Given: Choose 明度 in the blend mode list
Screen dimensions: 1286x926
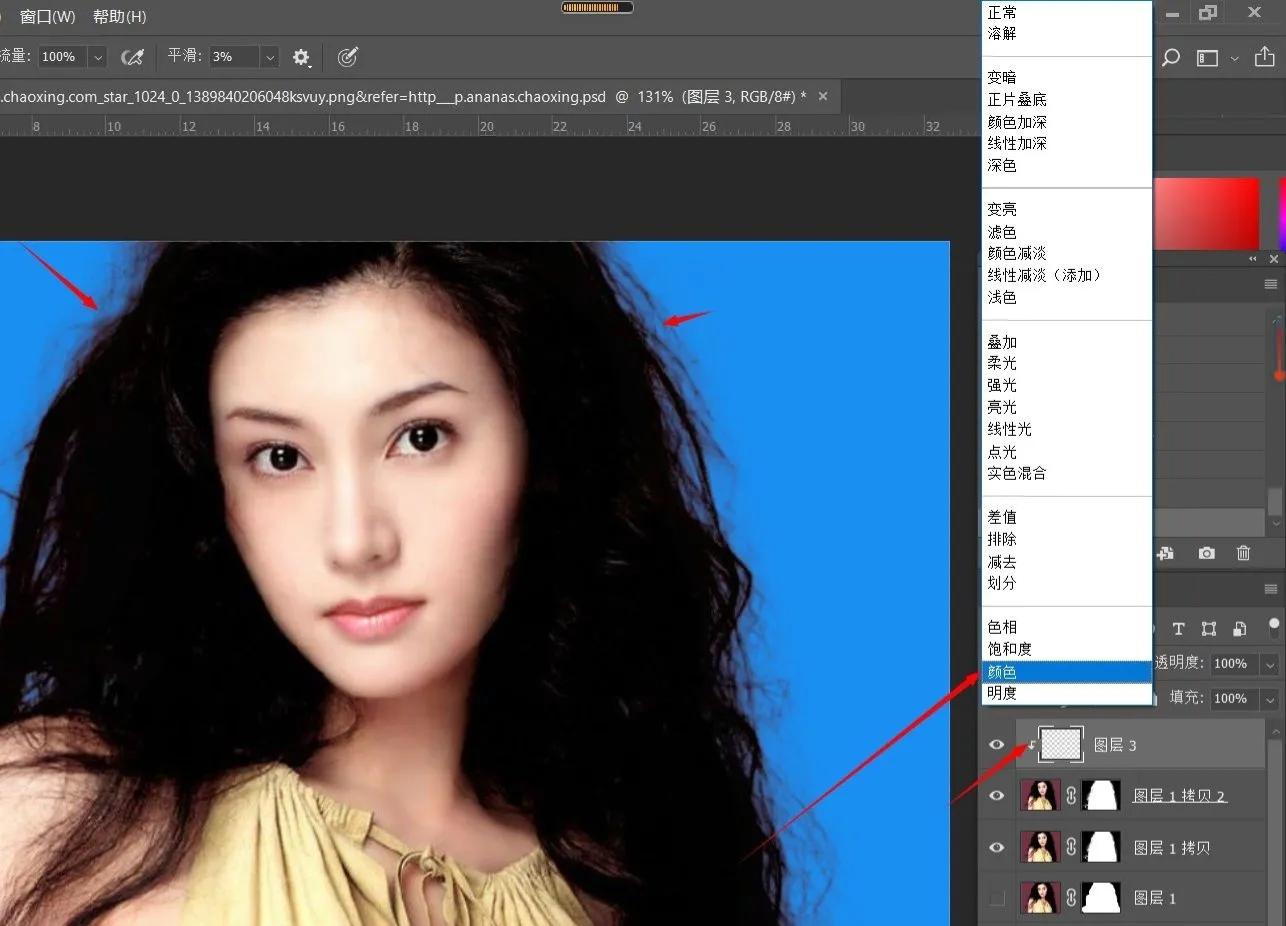Looking at the screenshot, I should (1002, 692).
